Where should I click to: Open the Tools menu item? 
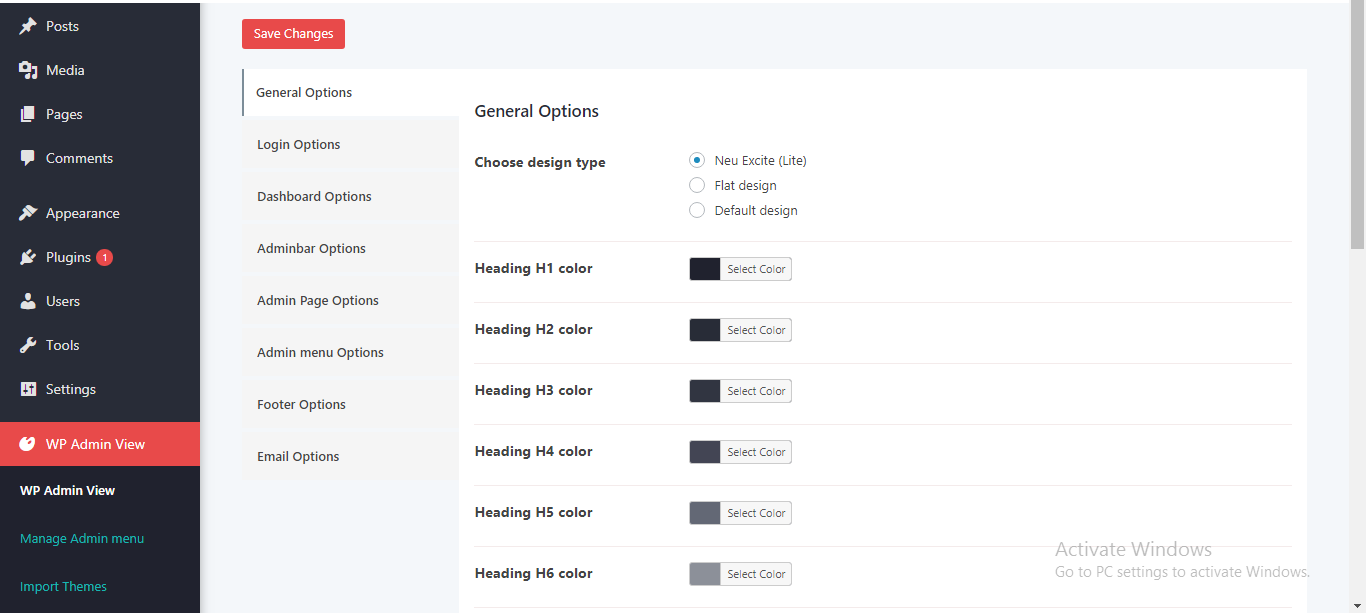pyautogui.click(x=100, y=345)
